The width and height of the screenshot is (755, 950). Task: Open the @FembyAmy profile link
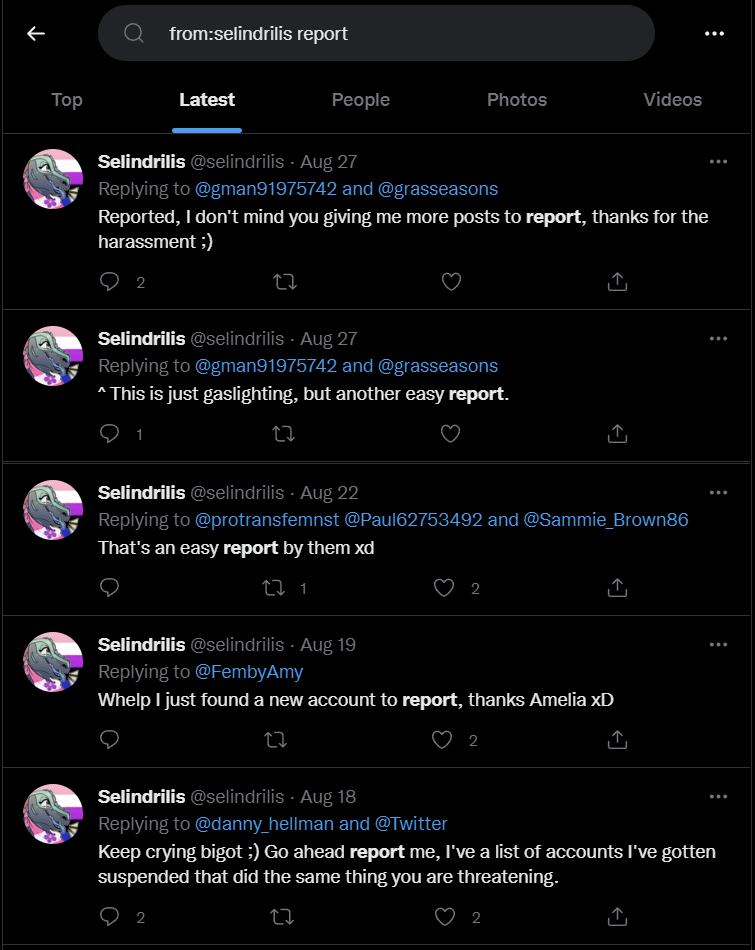point(248,672)
